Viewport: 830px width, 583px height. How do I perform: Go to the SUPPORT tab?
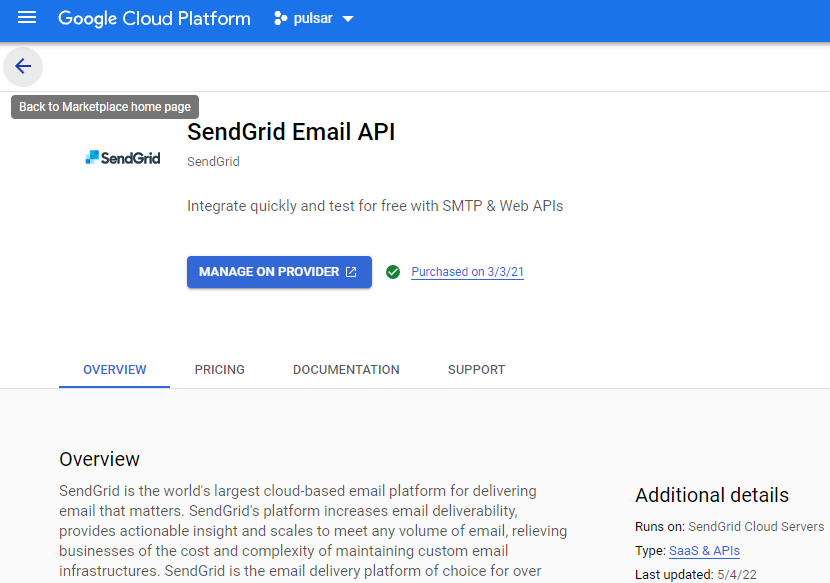coord(476,370)
